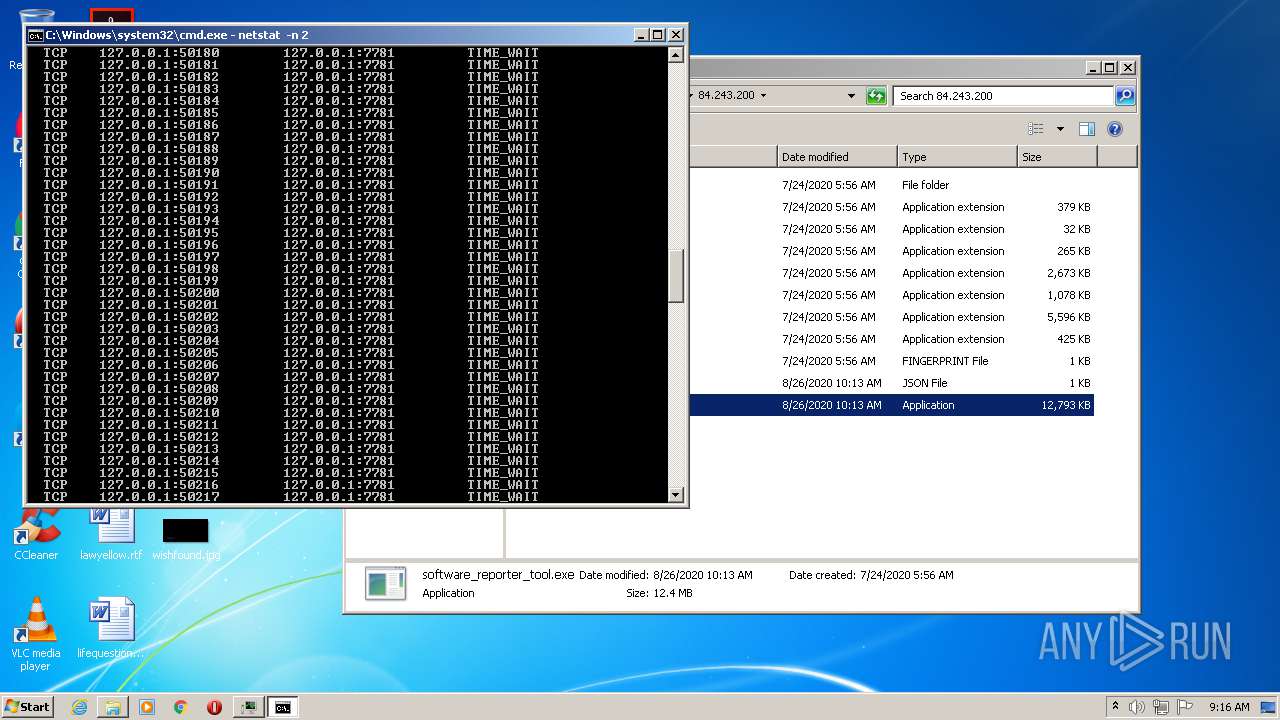Click the cmd scrollbar thumb
This screenshot has width=1280, height=720.
(676, 276)
